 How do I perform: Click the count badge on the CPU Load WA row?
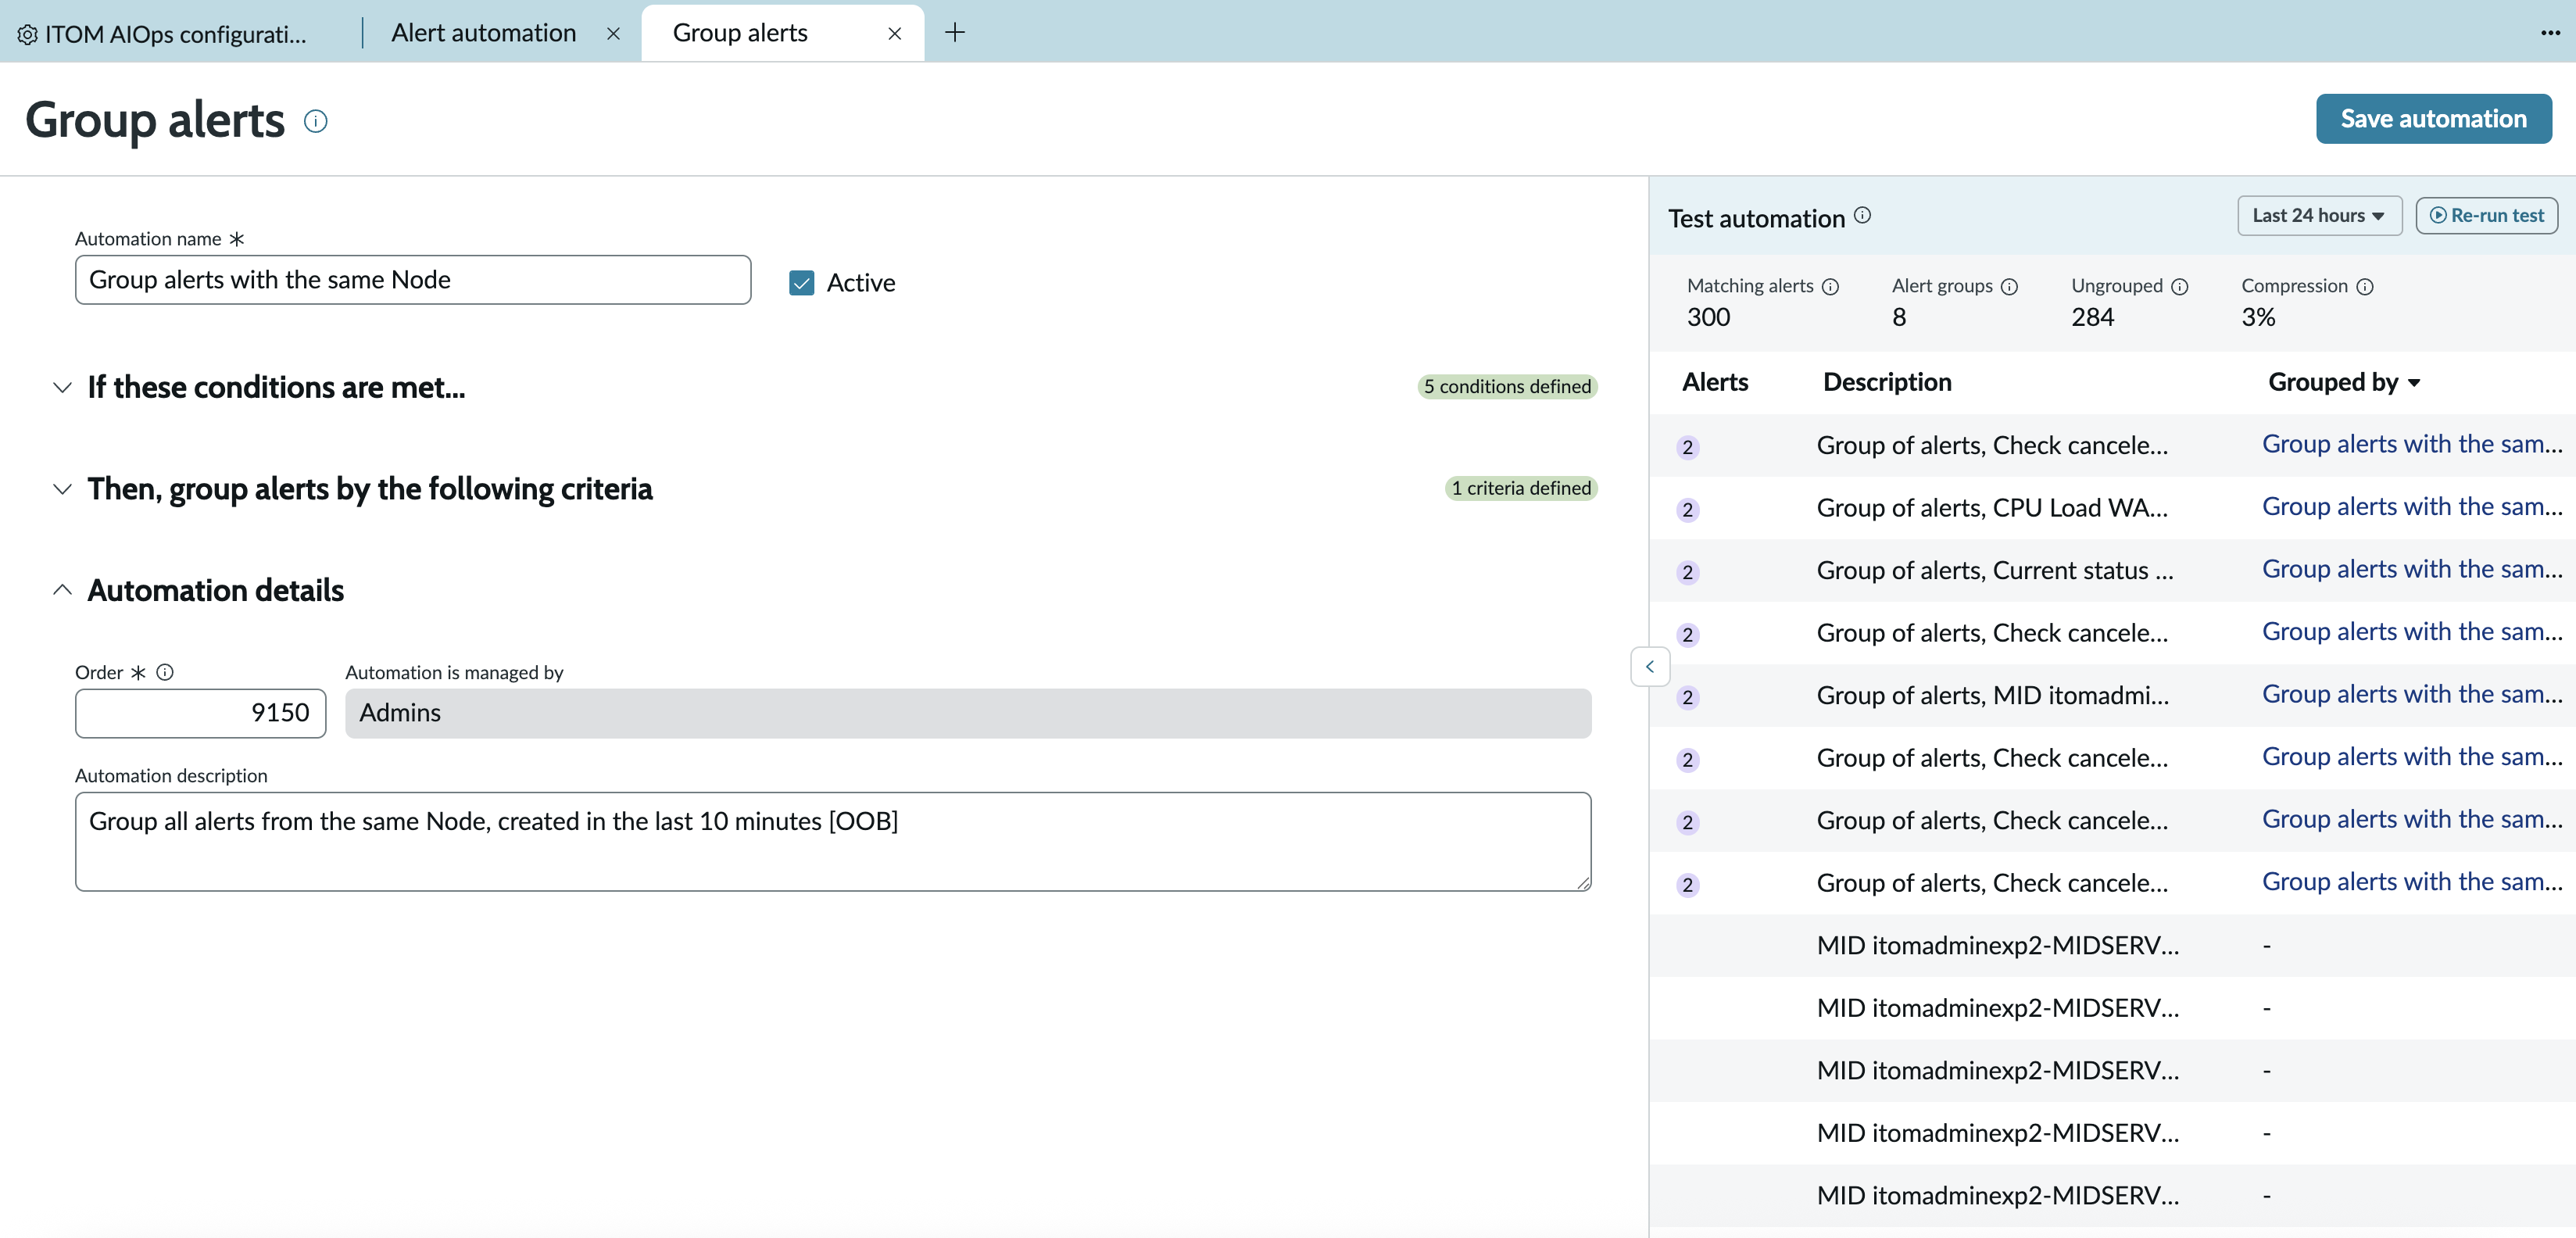pos(1688,510)
